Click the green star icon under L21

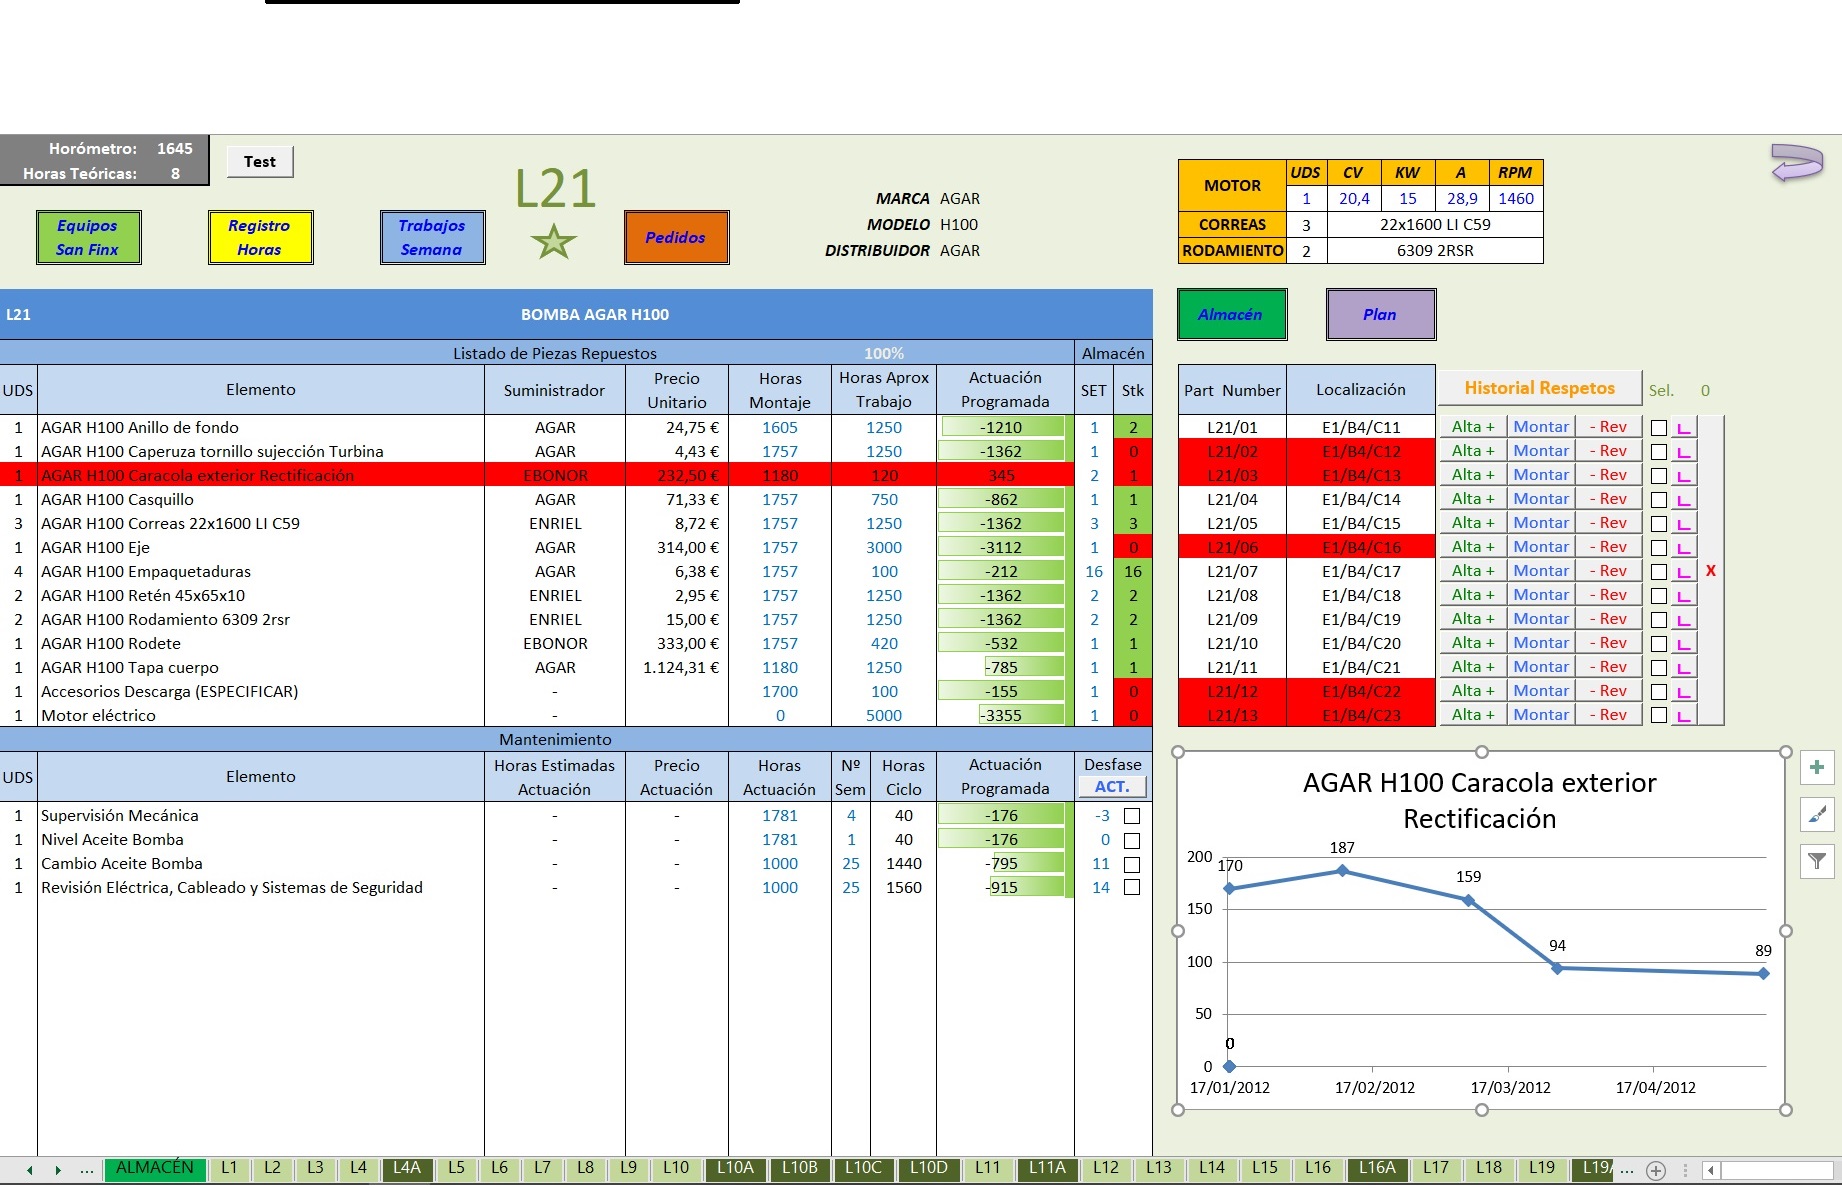(x=553, y=241)
